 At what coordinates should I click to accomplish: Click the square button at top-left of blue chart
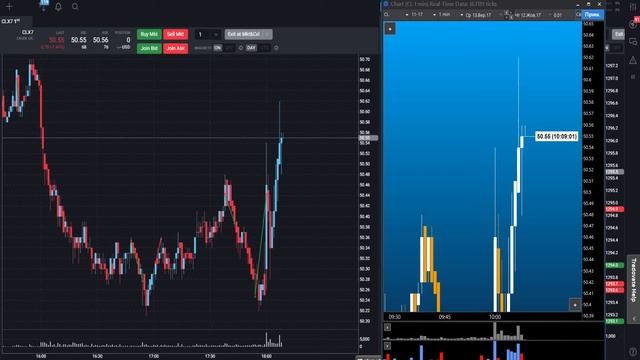click(390, 29)
